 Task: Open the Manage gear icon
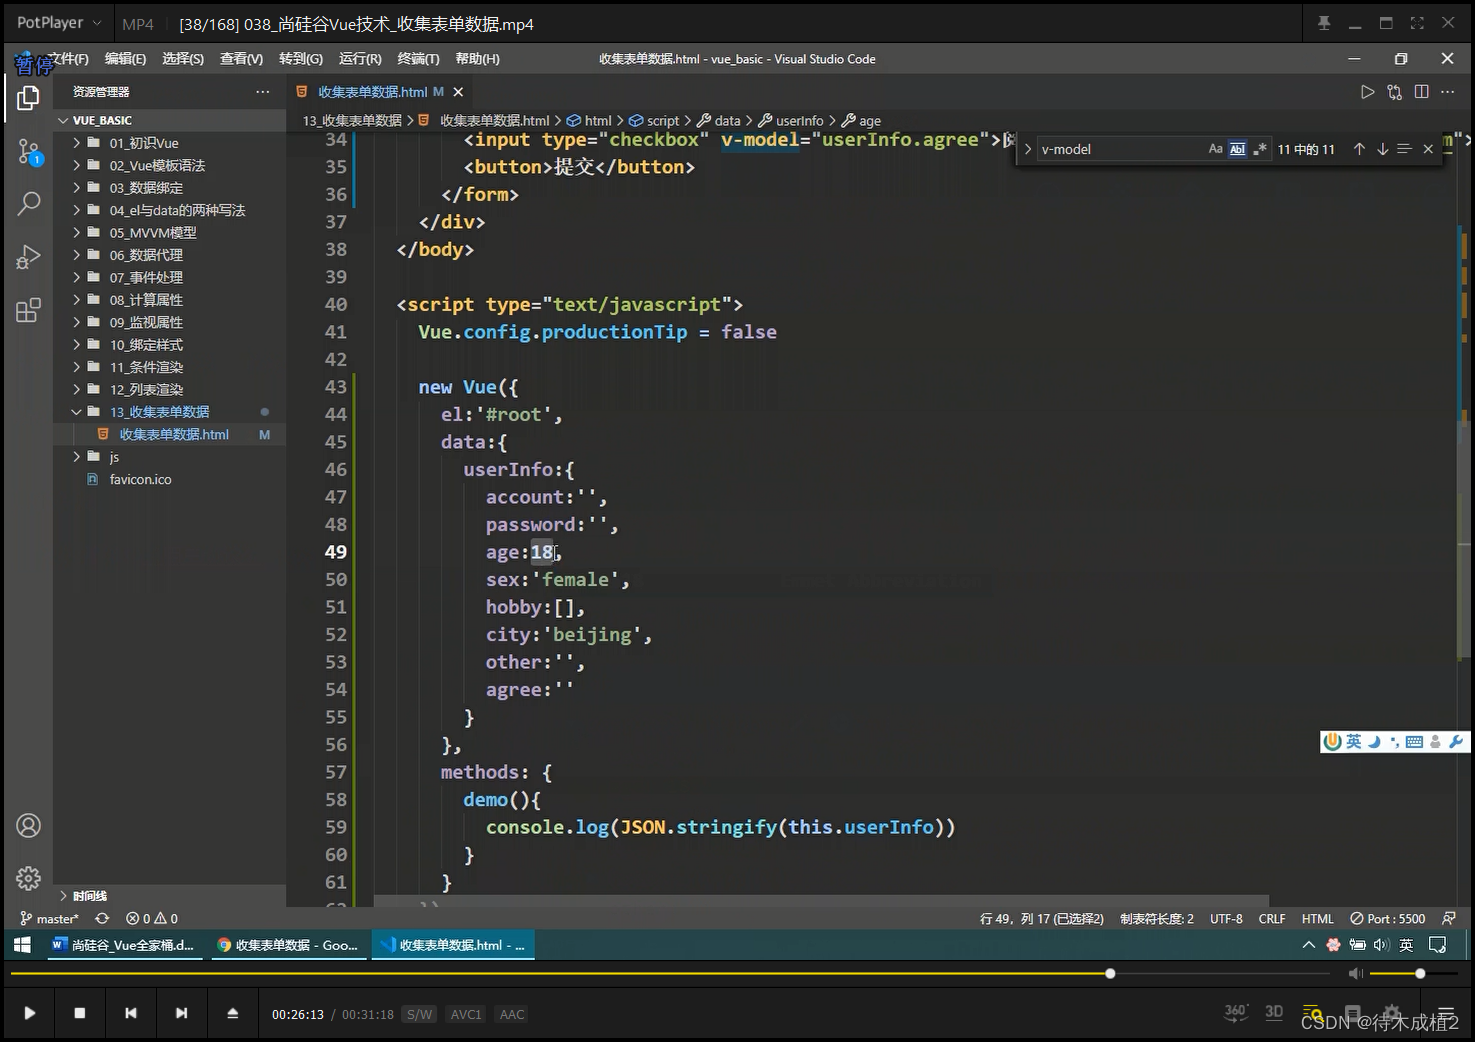tap(28, 878)
